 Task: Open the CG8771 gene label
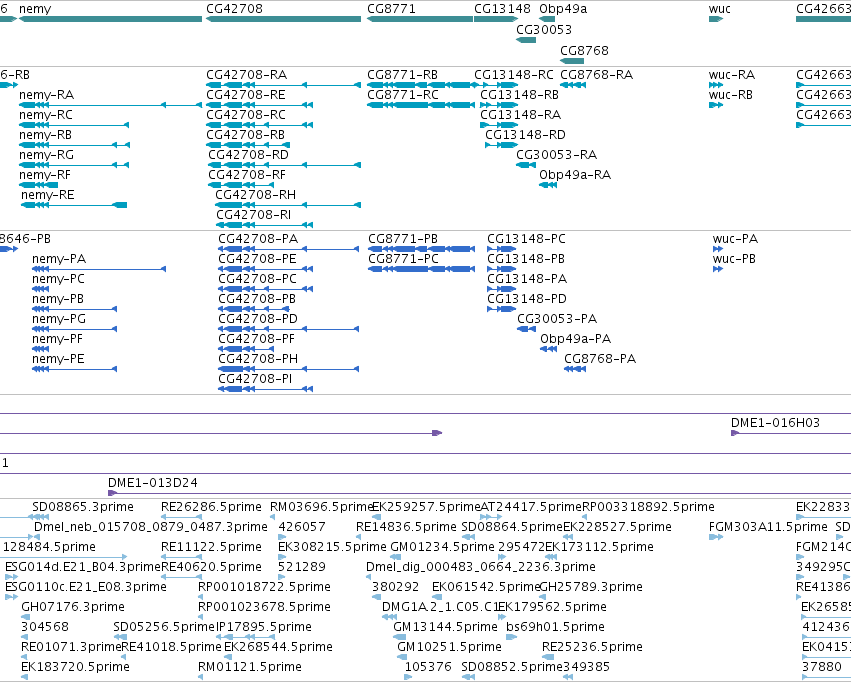click(391, 9)
